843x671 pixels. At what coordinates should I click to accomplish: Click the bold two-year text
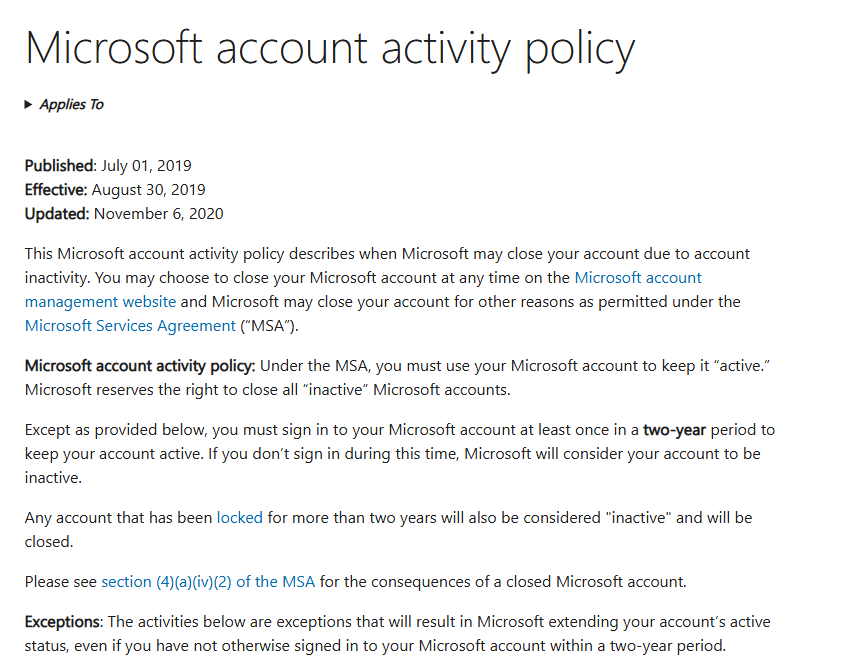click(674, 430)
